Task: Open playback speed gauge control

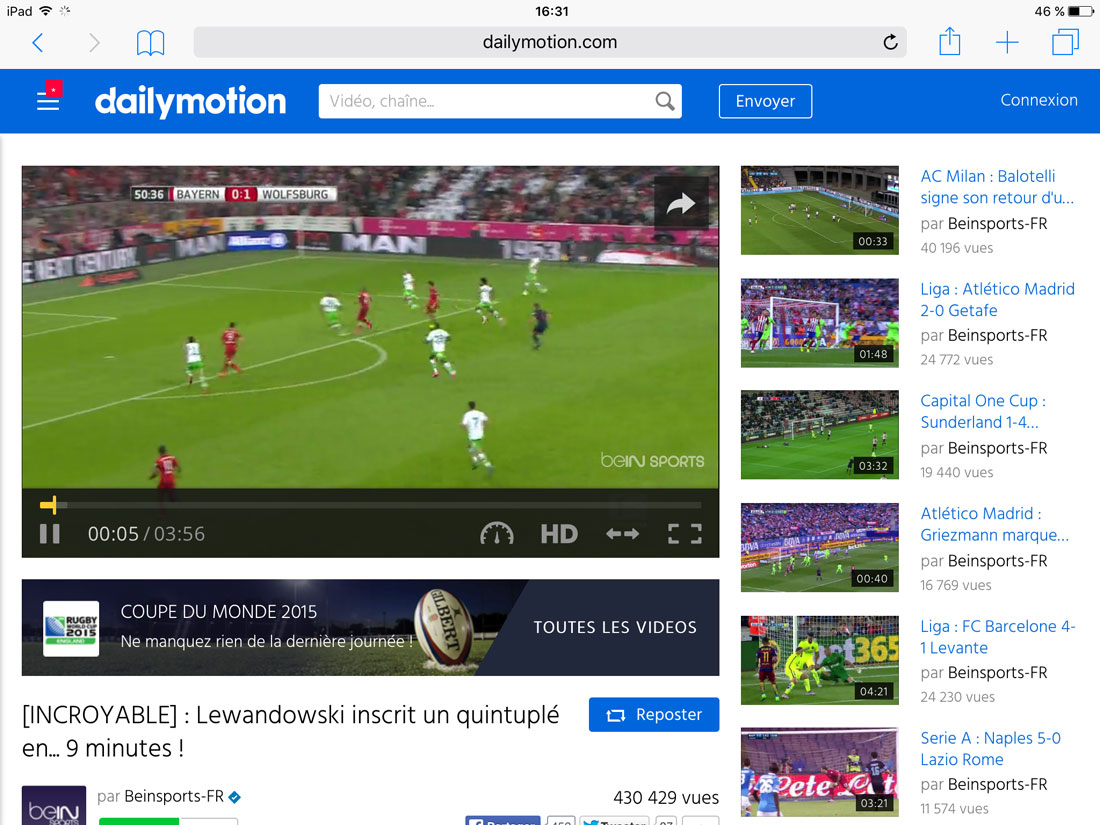Action: 497,534
